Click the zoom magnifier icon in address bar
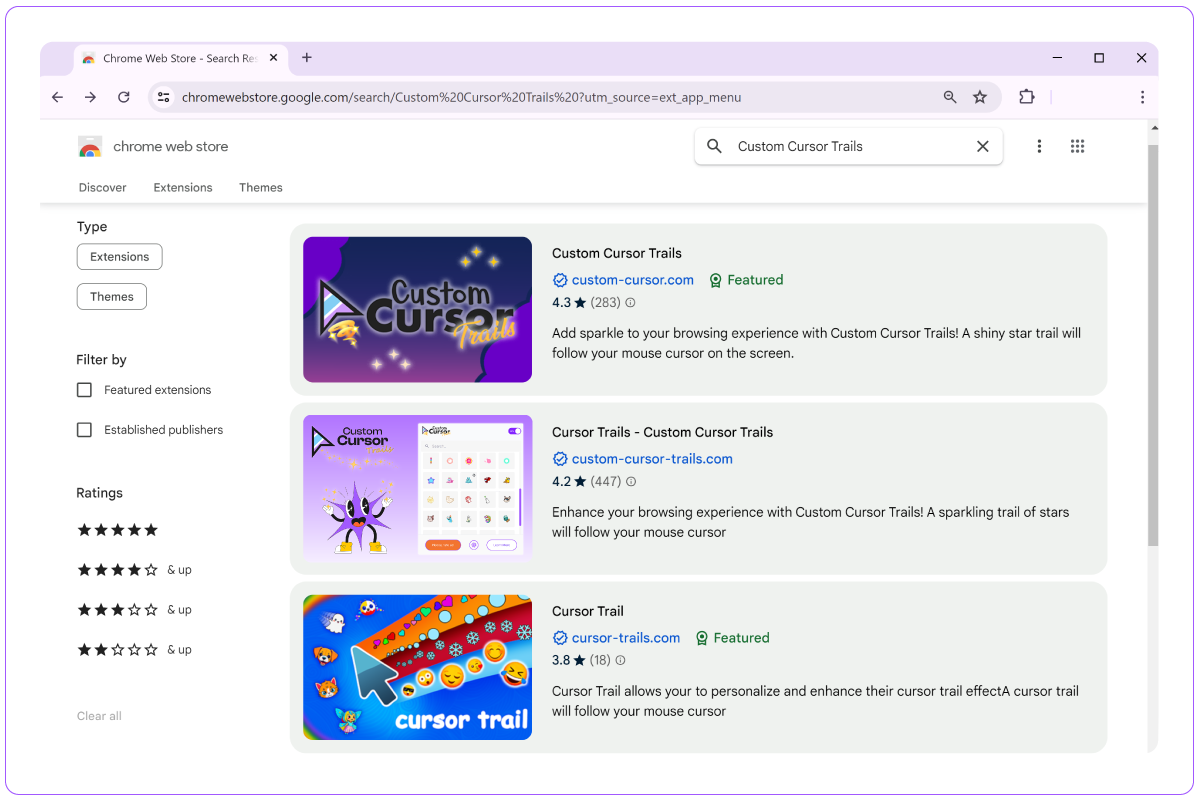Screen dimensions: 1200x800 [x=950, y=97]
